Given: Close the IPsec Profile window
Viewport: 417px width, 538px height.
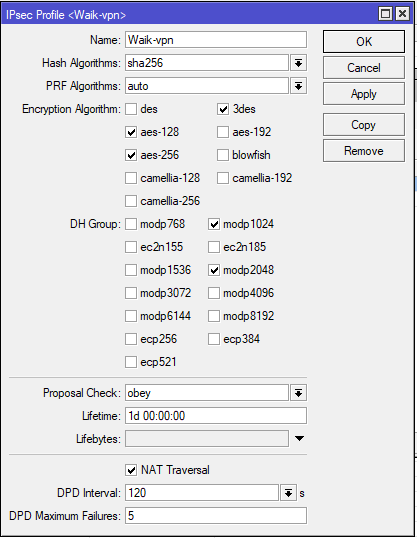Looking at the screenshot, I should 402,14.
